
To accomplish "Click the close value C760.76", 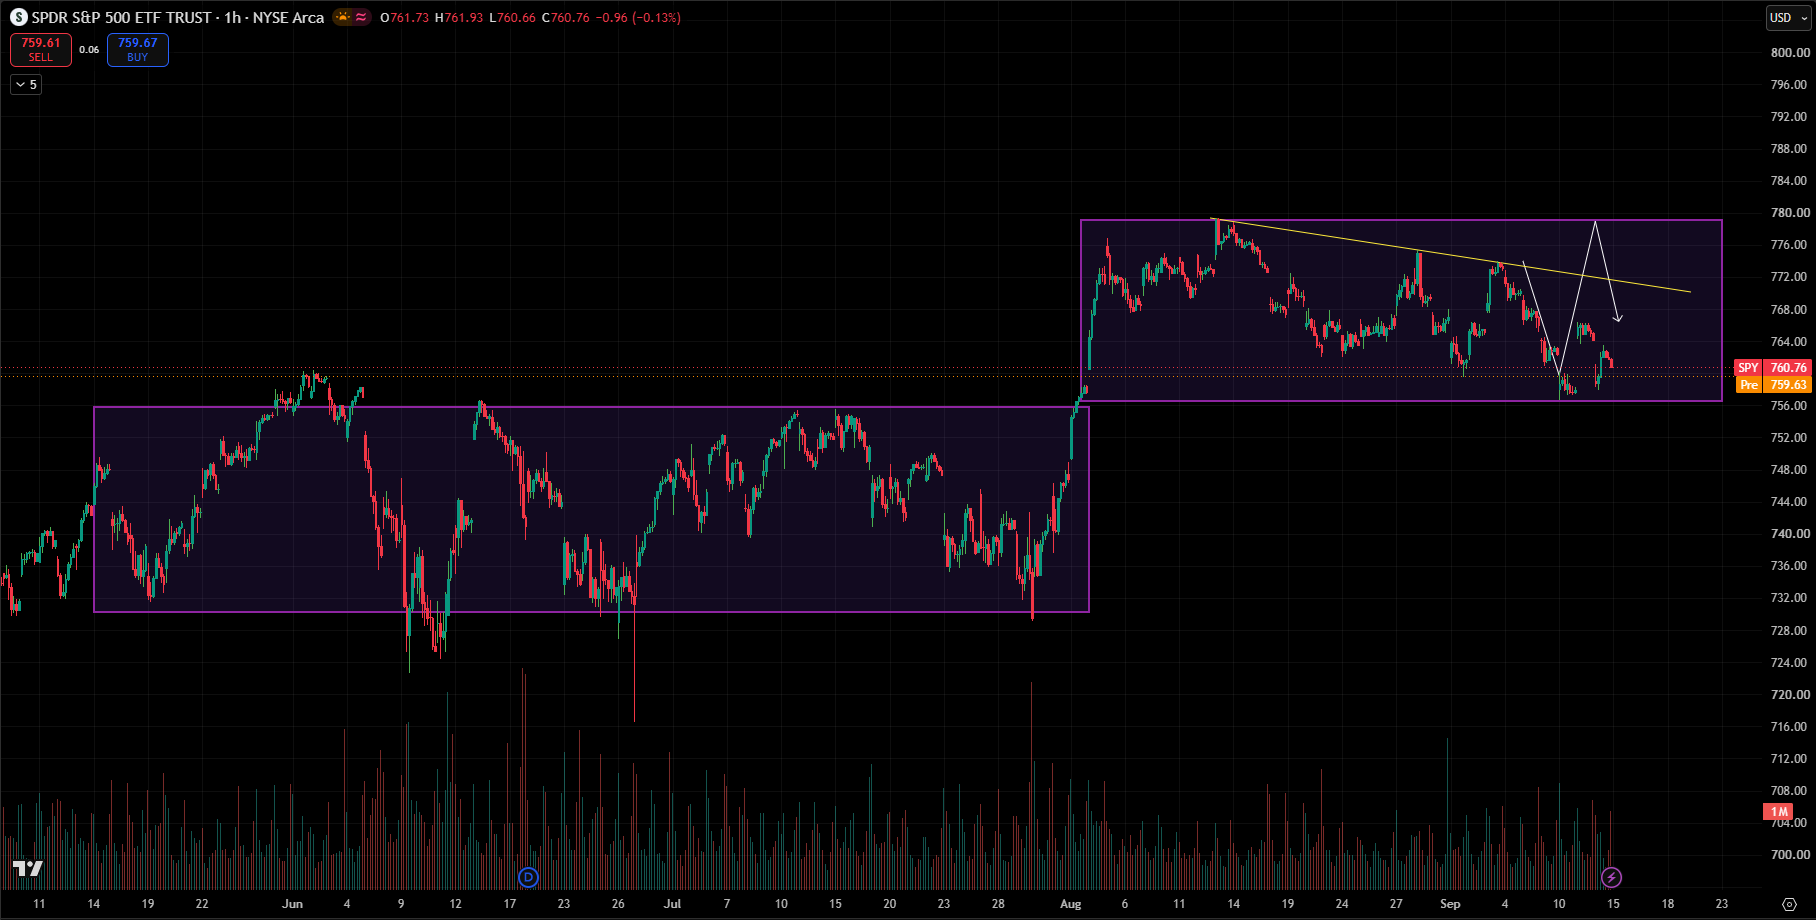I will click(565, 18).
